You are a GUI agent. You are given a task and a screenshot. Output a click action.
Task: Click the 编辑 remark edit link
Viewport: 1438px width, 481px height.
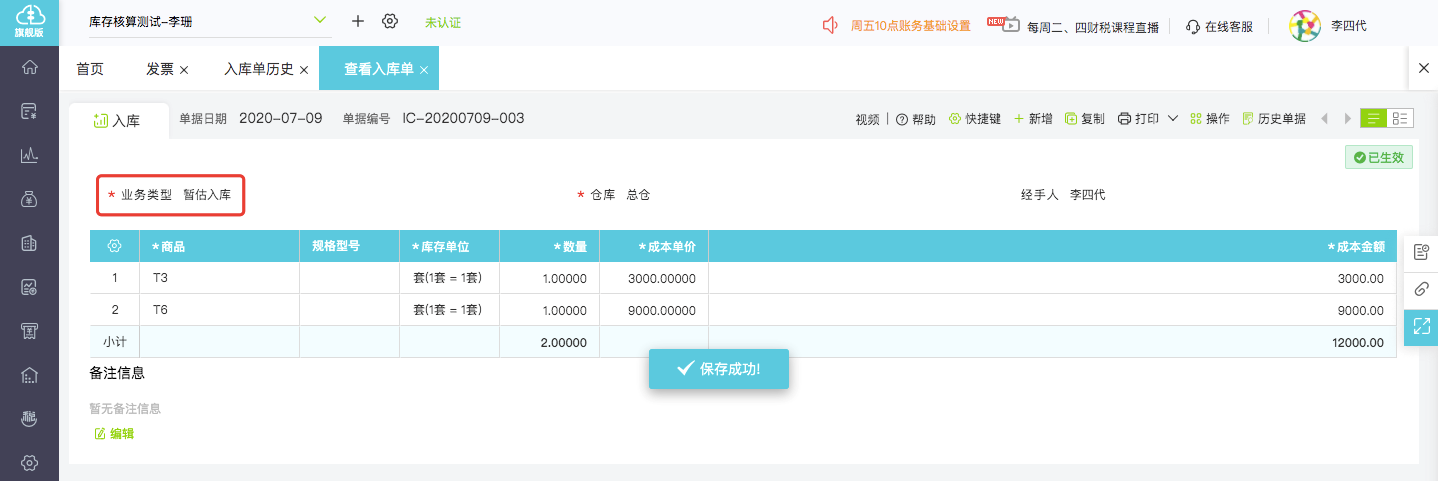114,433
